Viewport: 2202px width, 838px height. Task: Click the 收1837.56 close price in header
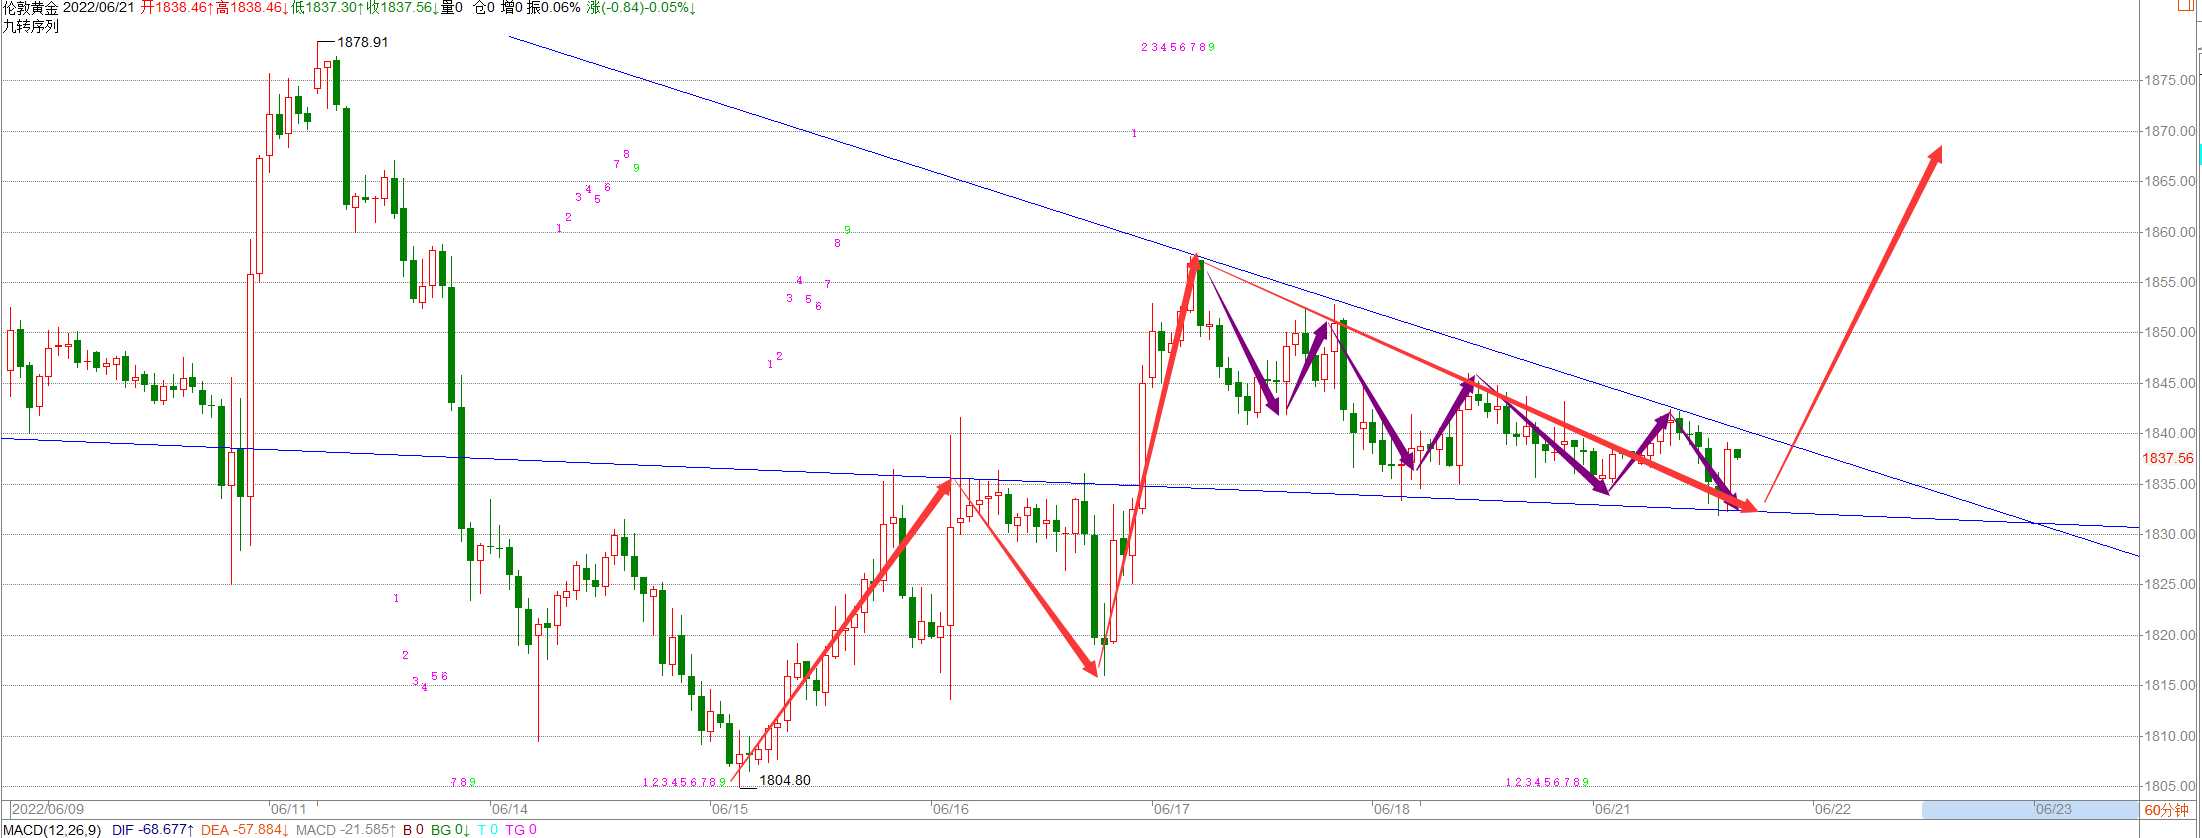pyautogui.click(x=402, y=8)
